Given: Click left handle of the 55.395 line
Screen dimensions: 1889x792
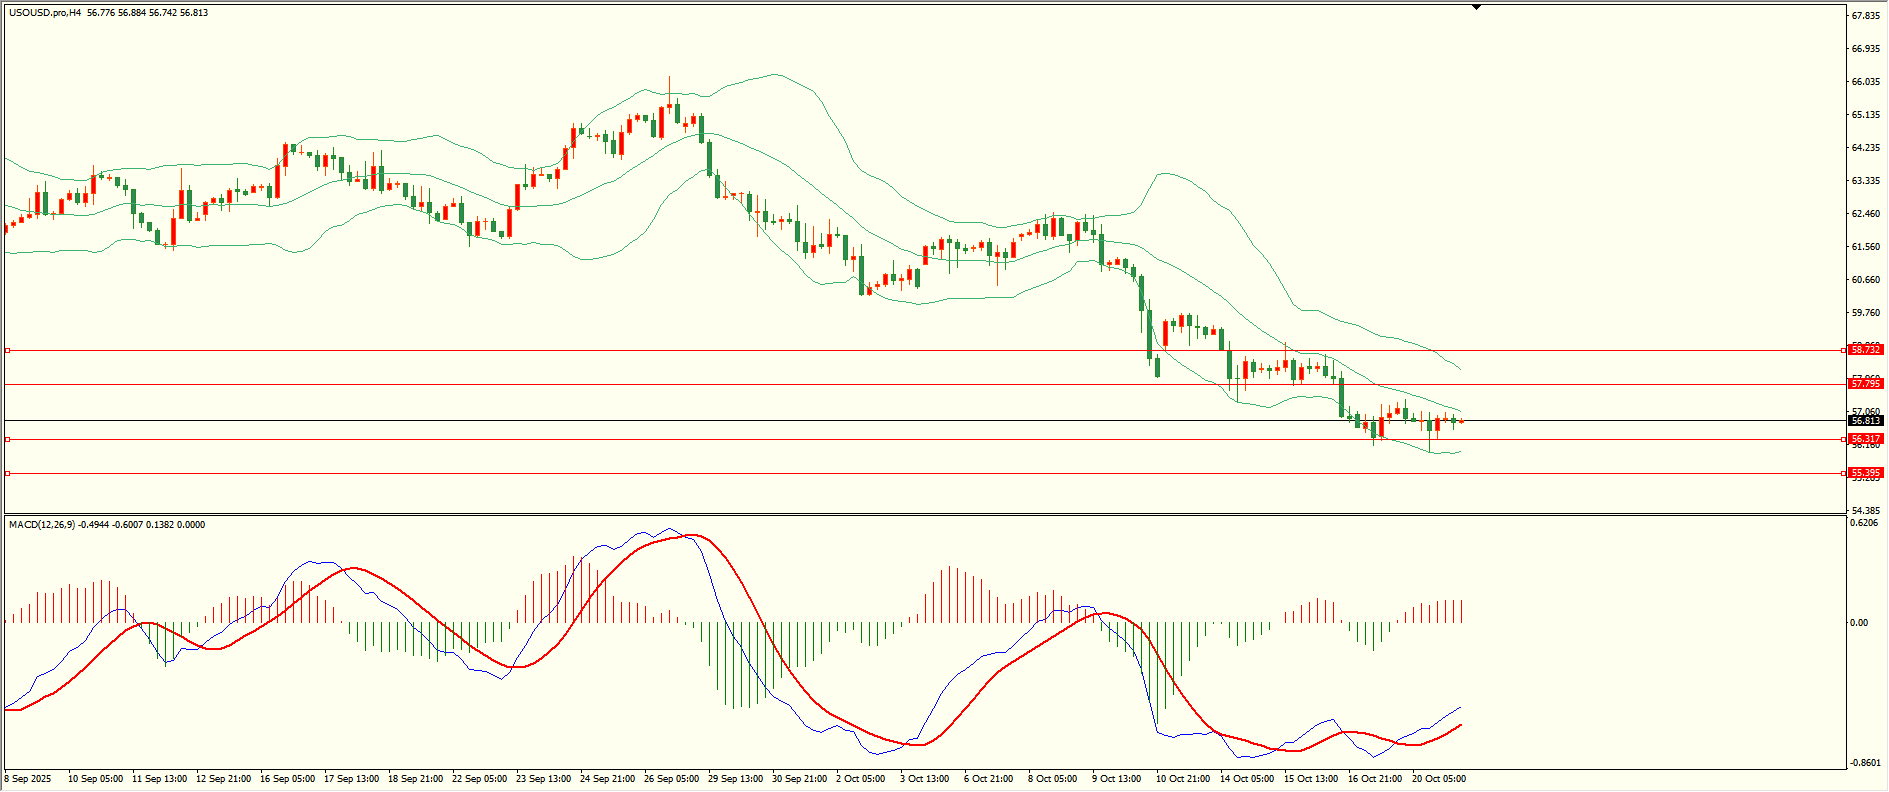Looking at the screenshot, I should click(8, 473).
